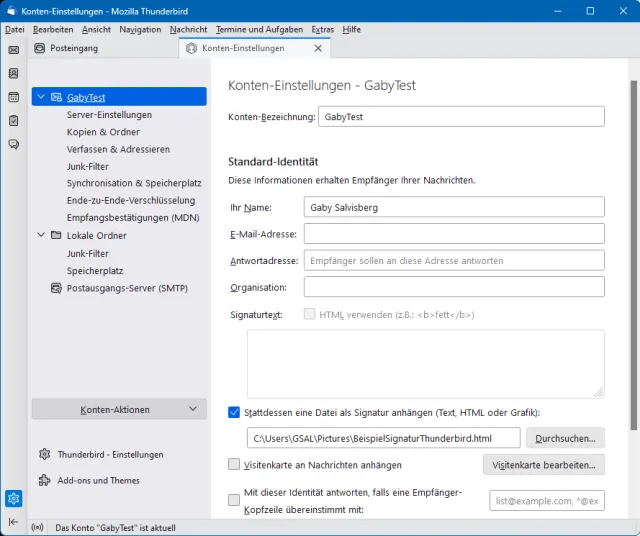Open the Tasks sidebar icon
The height and width of the screenshot is (536, 640).
coord(13,121)
